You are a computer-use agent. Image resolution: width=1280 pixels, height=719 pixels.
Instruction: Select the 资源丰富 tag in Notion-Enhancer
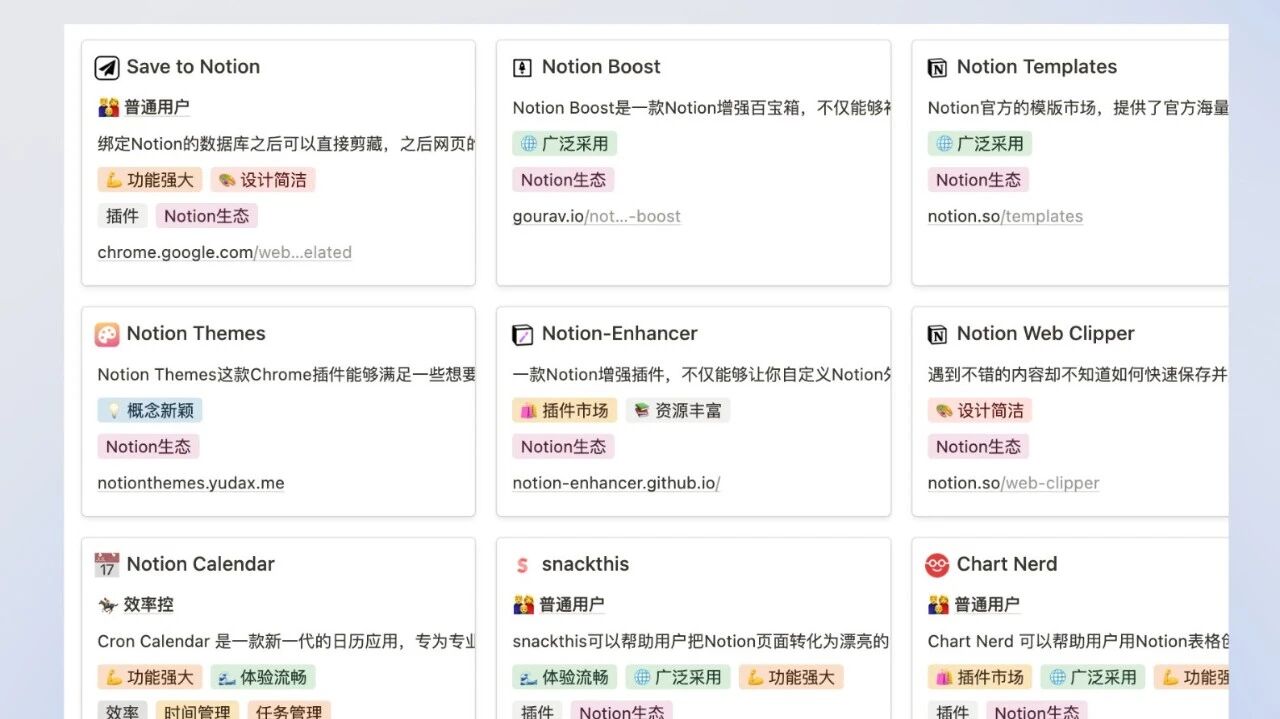click(x=678, y=410)
